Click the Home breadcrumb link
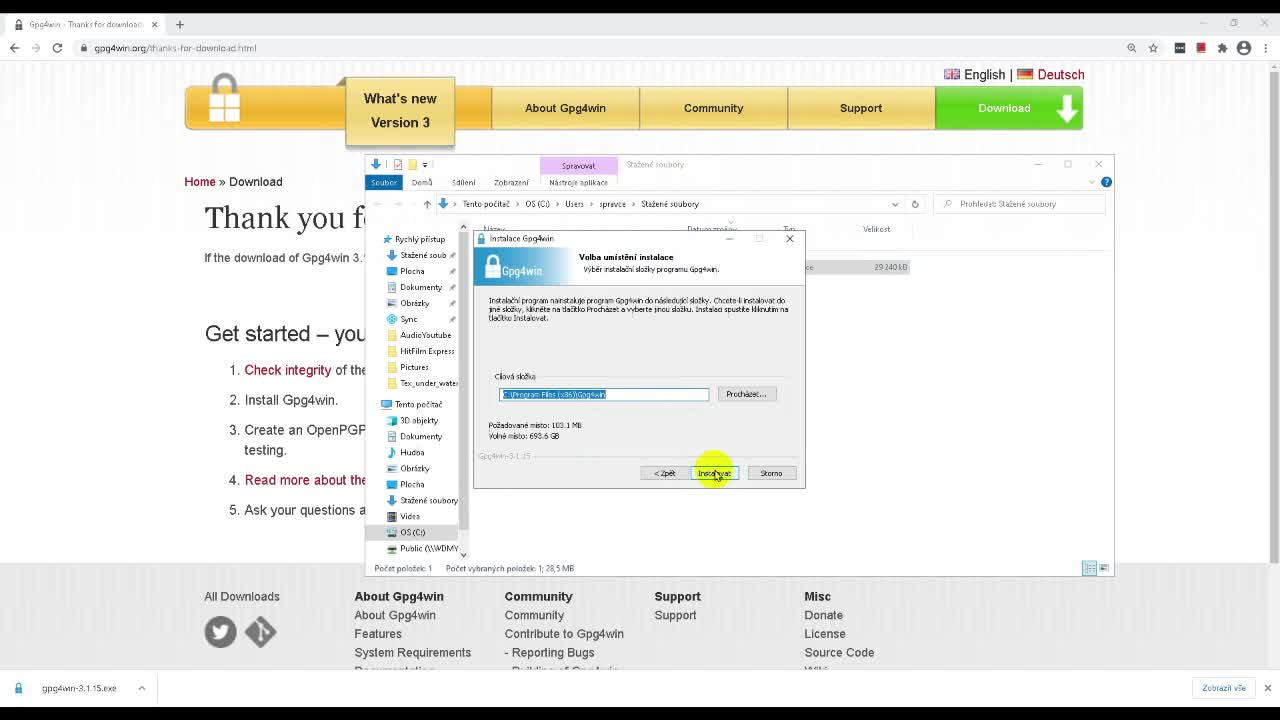Screen dimensions: 1280x720 pyautogui.click(x=200, y=182)
